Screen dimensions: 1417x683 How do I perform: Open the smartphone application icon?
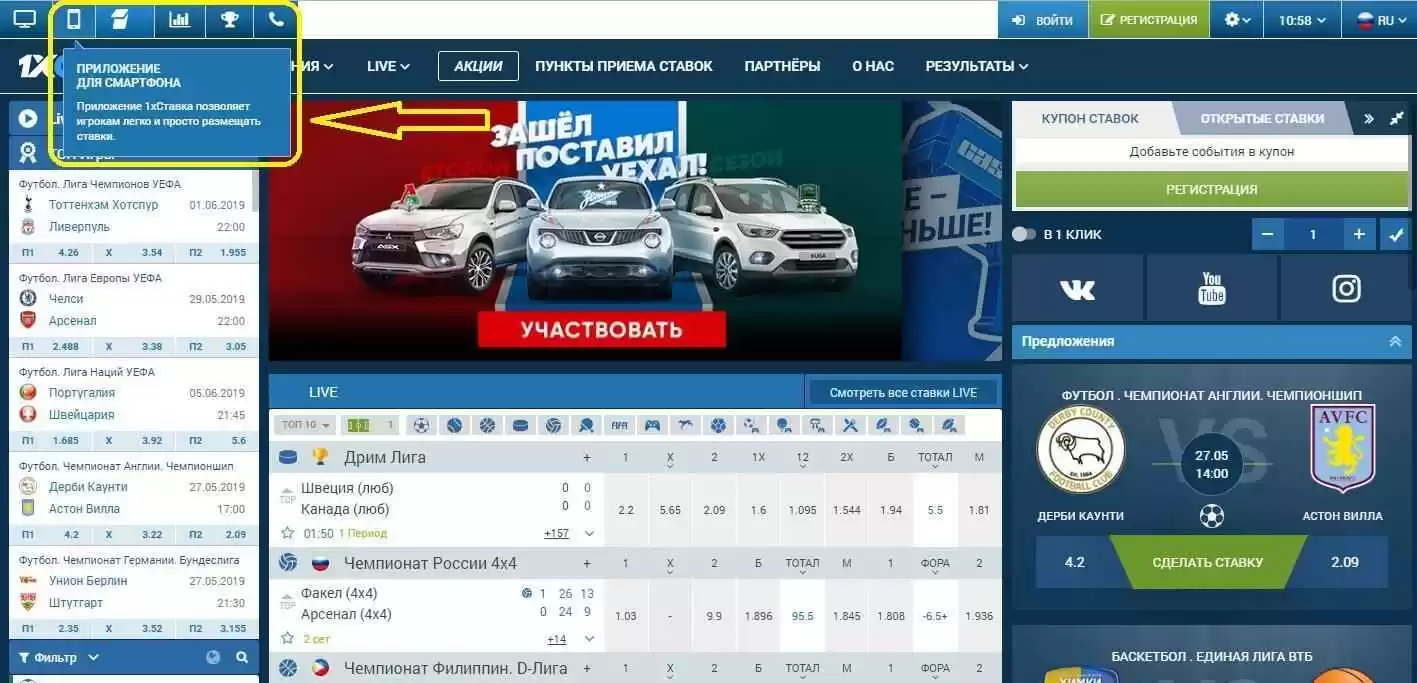pos(73,19)
